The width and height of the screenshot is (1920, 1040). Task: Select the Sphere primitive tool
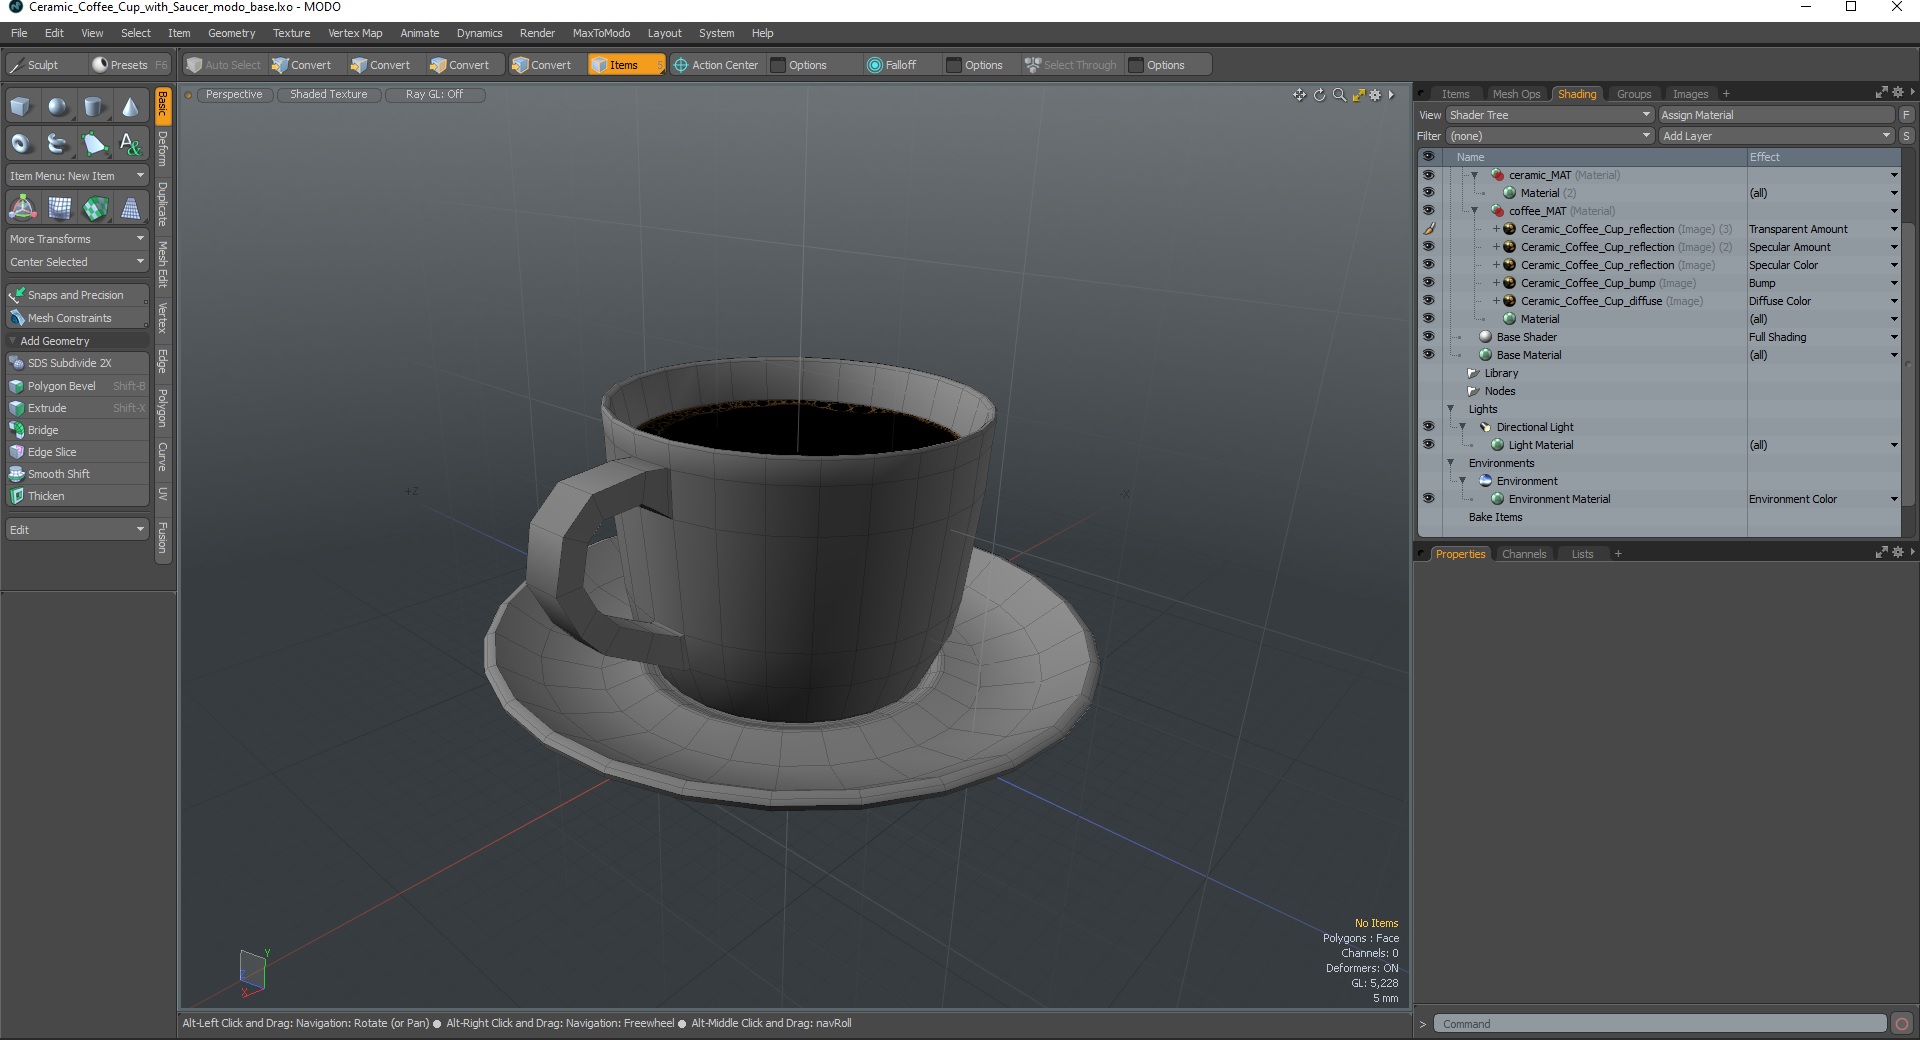58,107
